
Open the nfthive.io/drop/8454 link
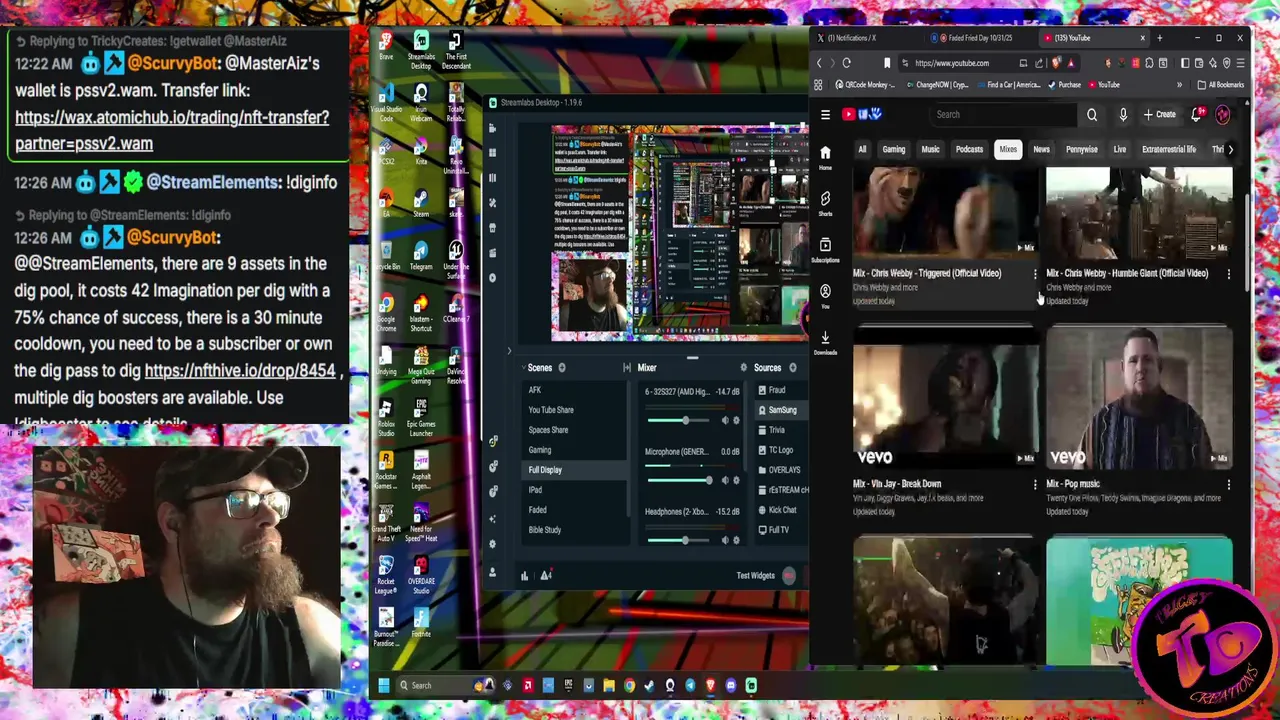pos(240,371)
